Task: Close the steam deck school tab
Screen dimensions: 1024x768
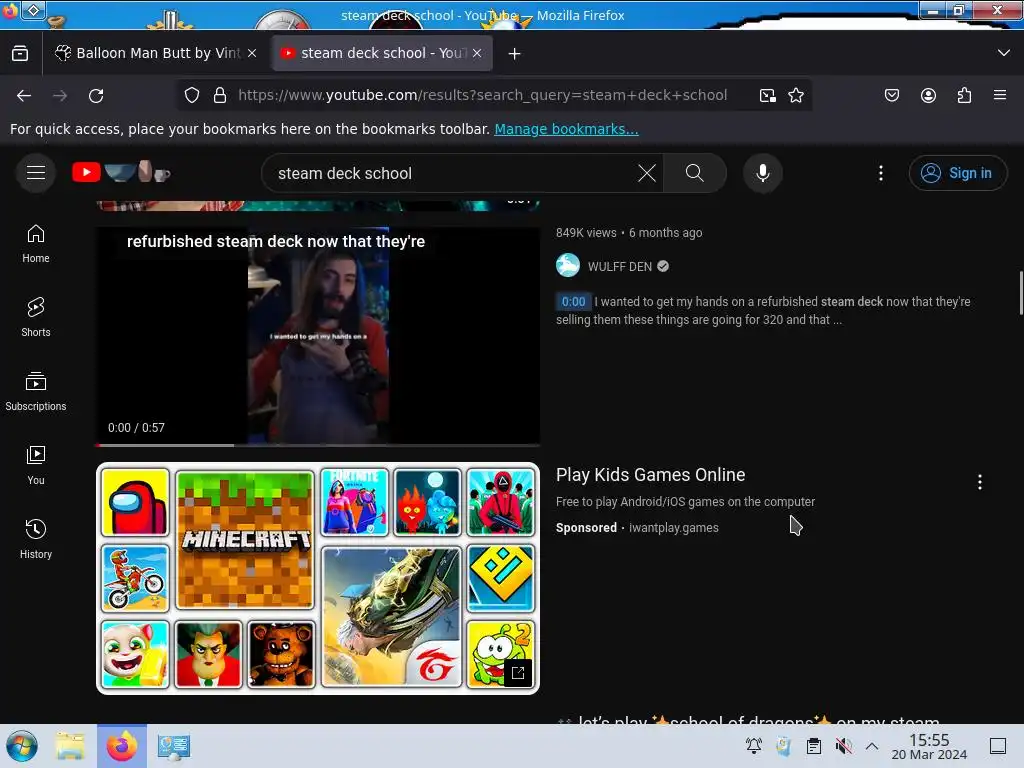Action: [x=477, y=53]
